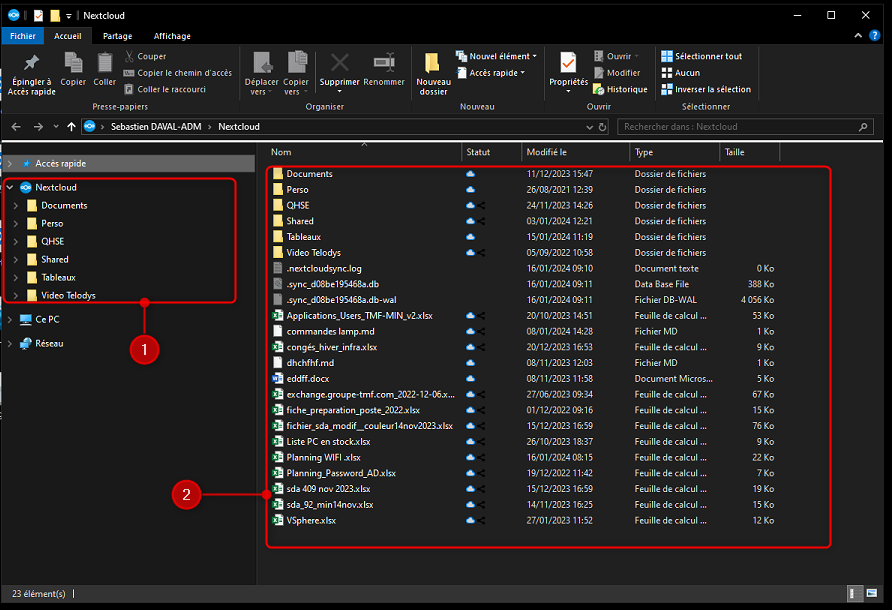
Task: Open address bar history dropdown
Action: [x=589, y=127]
